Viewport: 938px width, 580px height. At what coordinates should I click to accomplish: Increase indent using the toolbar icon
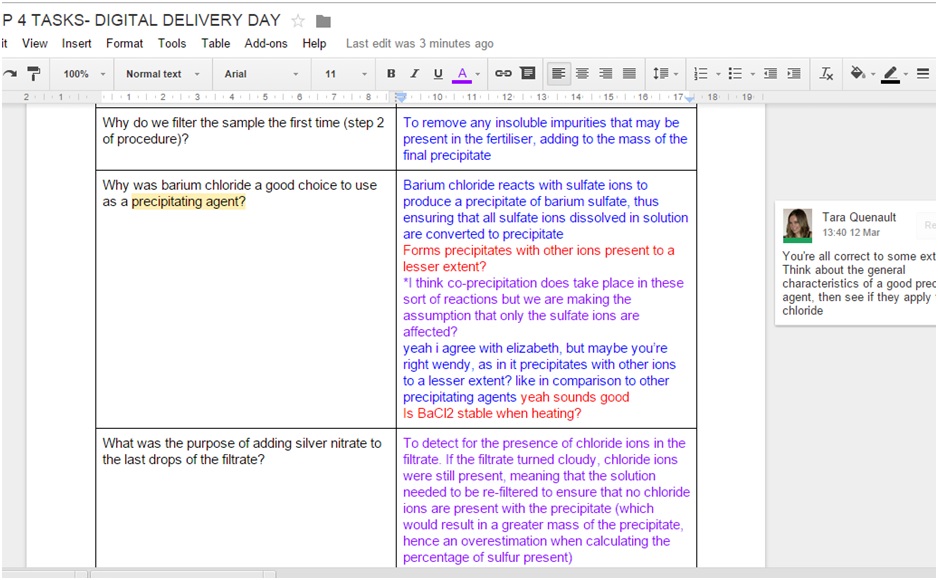click(794, 74)
